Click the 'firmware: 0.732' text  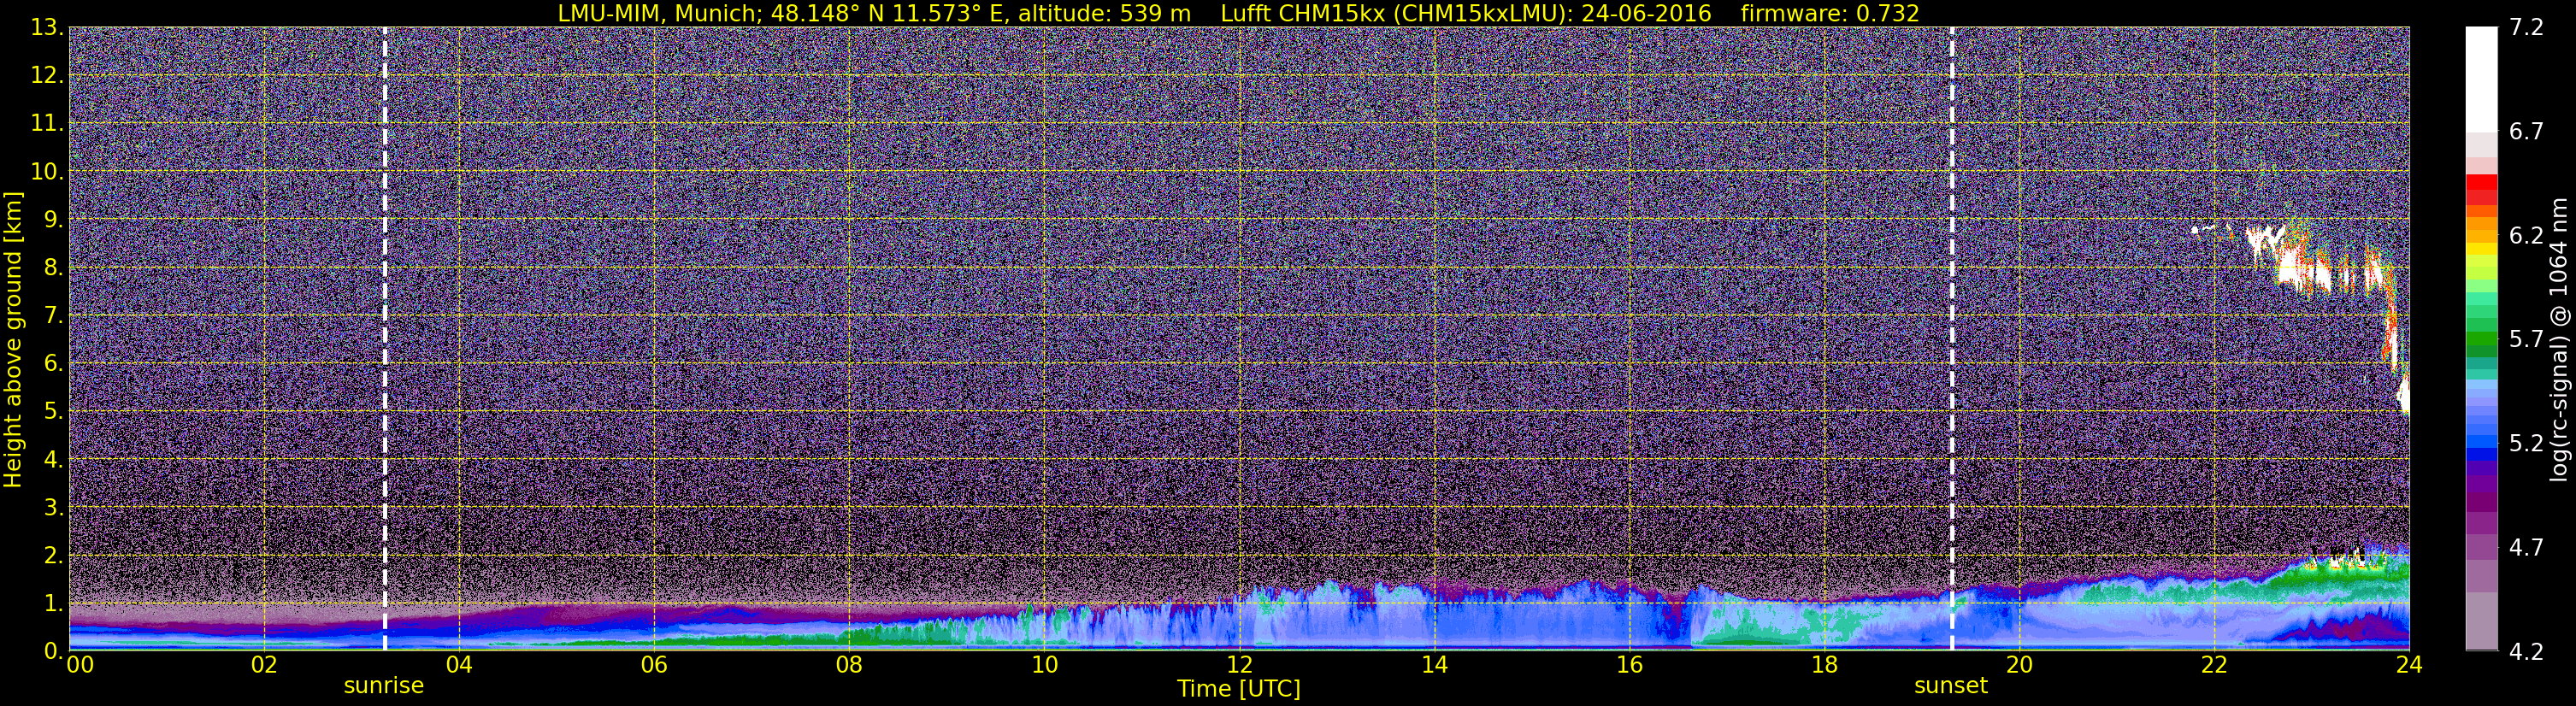(1830, 13)
